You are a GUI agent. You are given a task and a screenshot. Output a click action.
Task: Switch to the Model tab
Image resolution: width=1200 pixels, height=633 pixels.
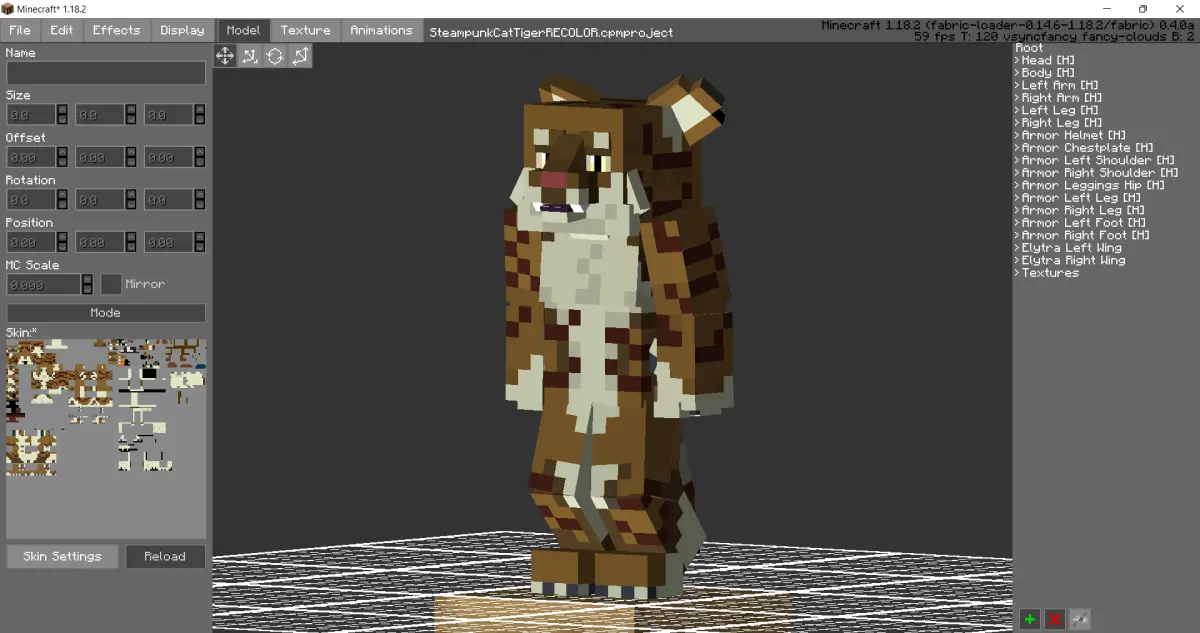point(243,30)
